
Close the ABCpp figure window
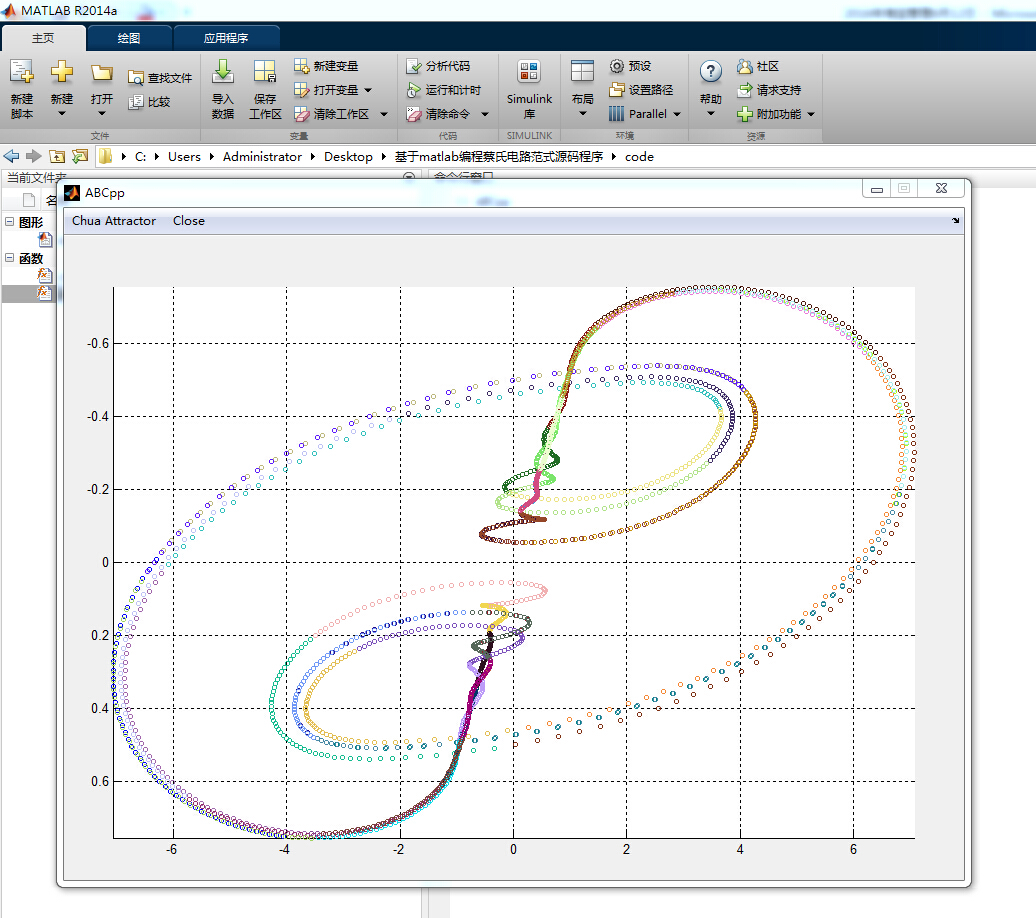click(x=942, y=188)
